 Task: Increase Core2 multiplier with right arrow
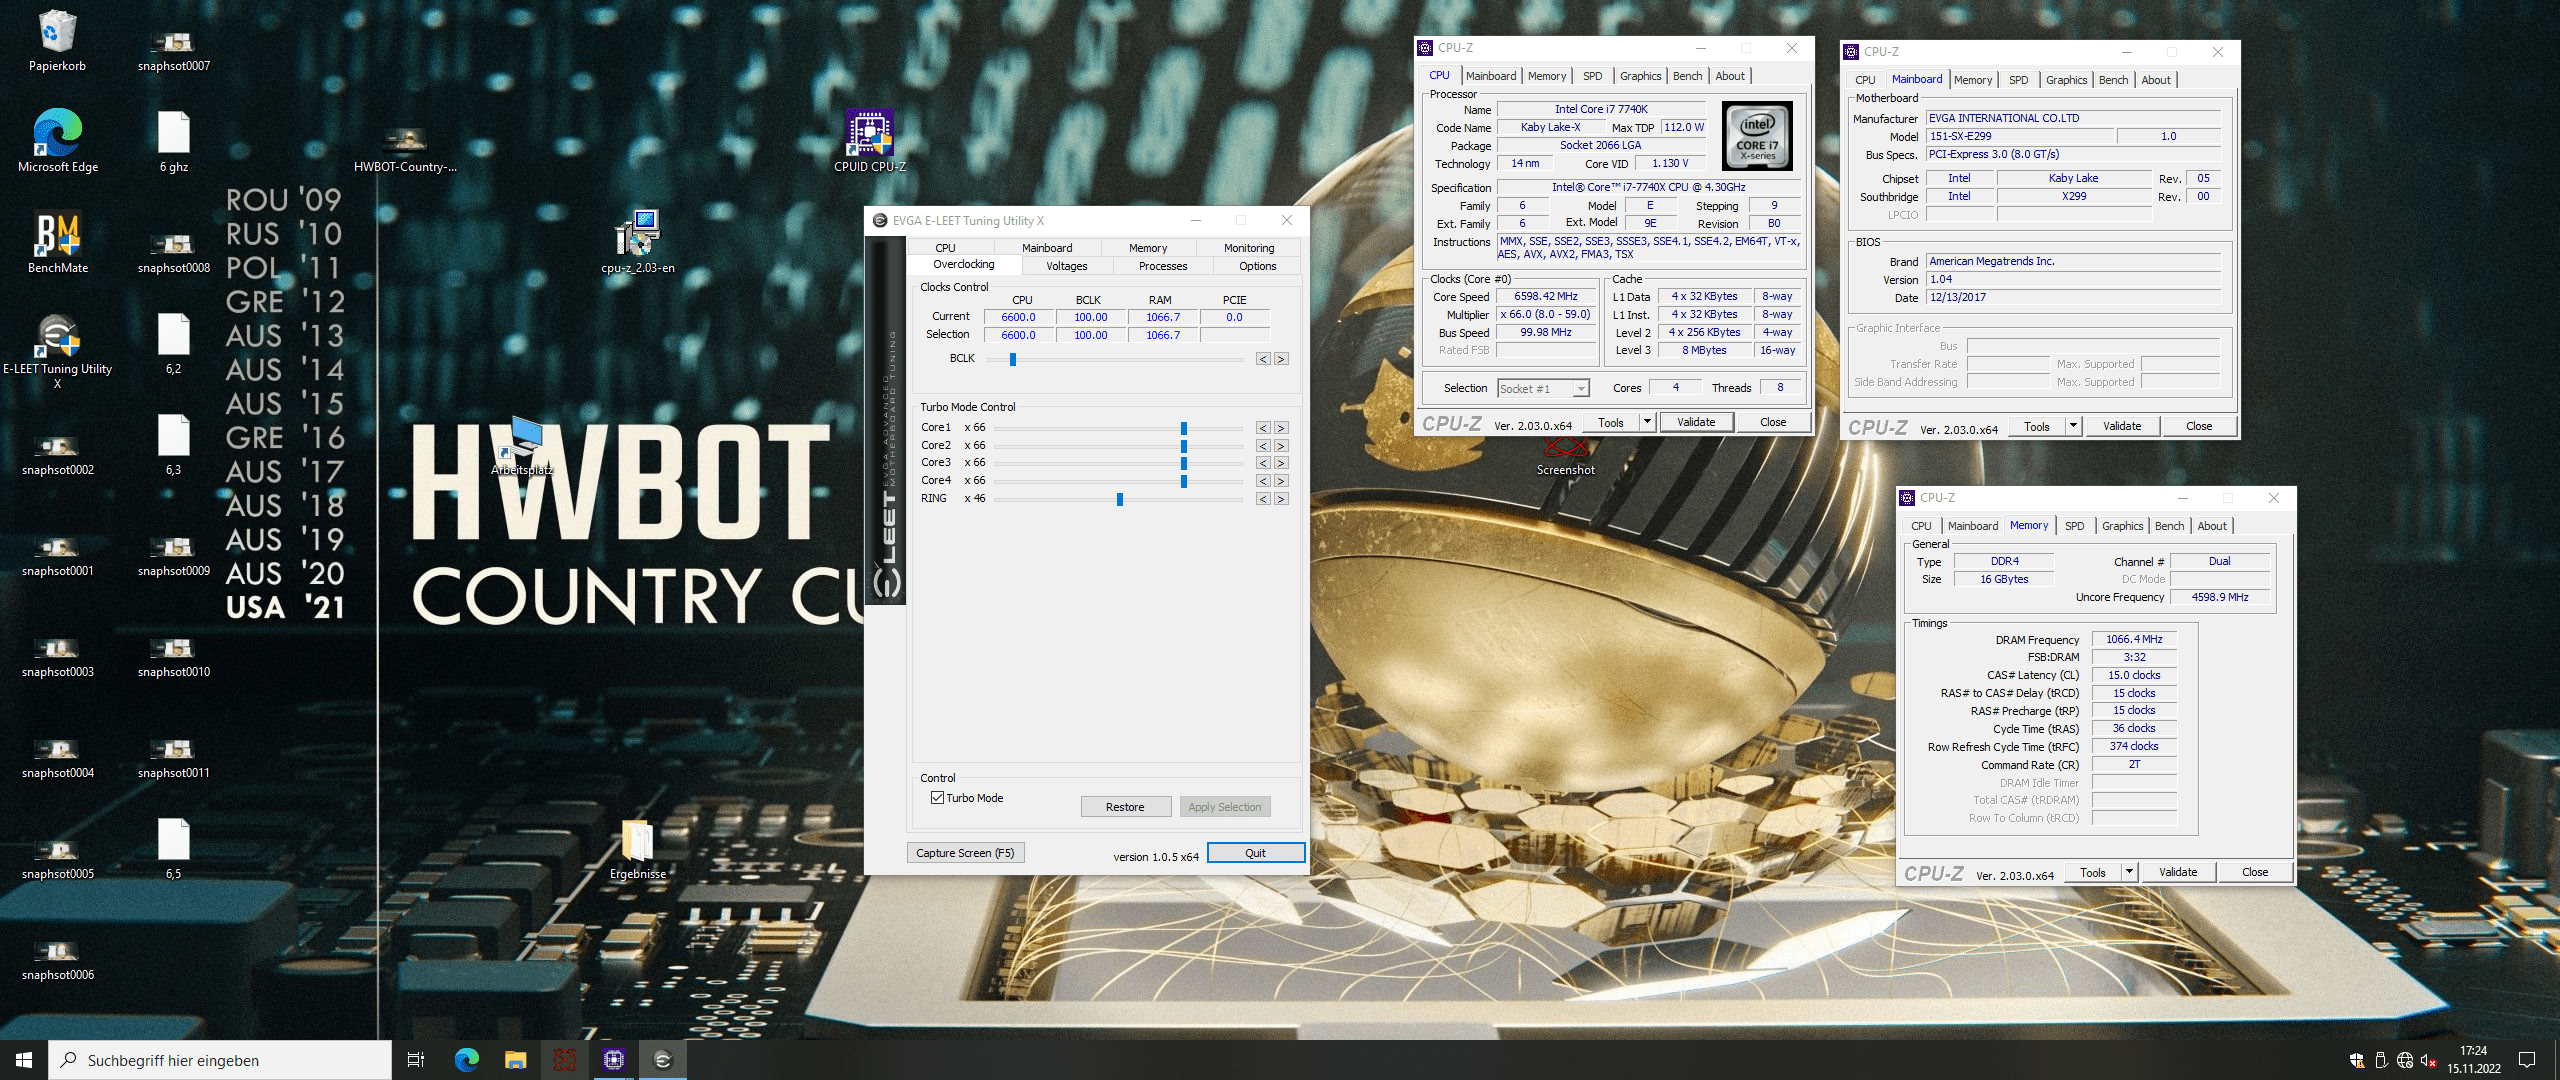[x=1281, y=445]
